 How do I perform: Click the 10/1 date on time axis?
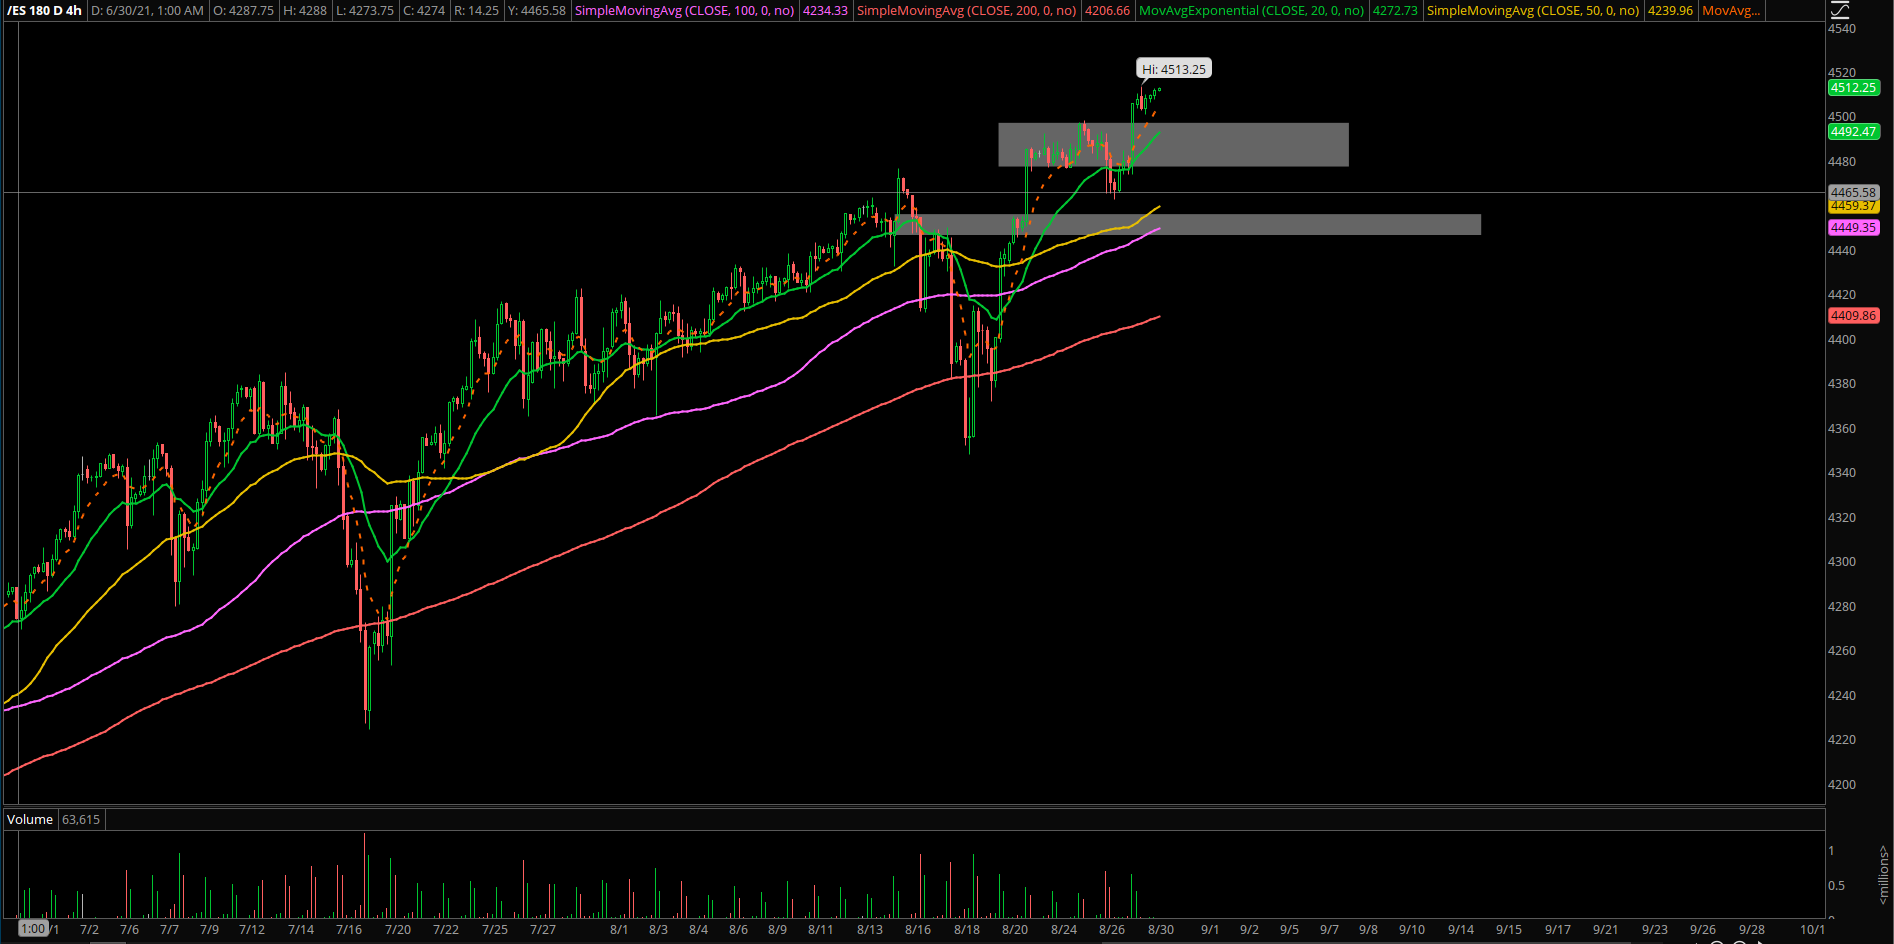(x=1812, y=929)
